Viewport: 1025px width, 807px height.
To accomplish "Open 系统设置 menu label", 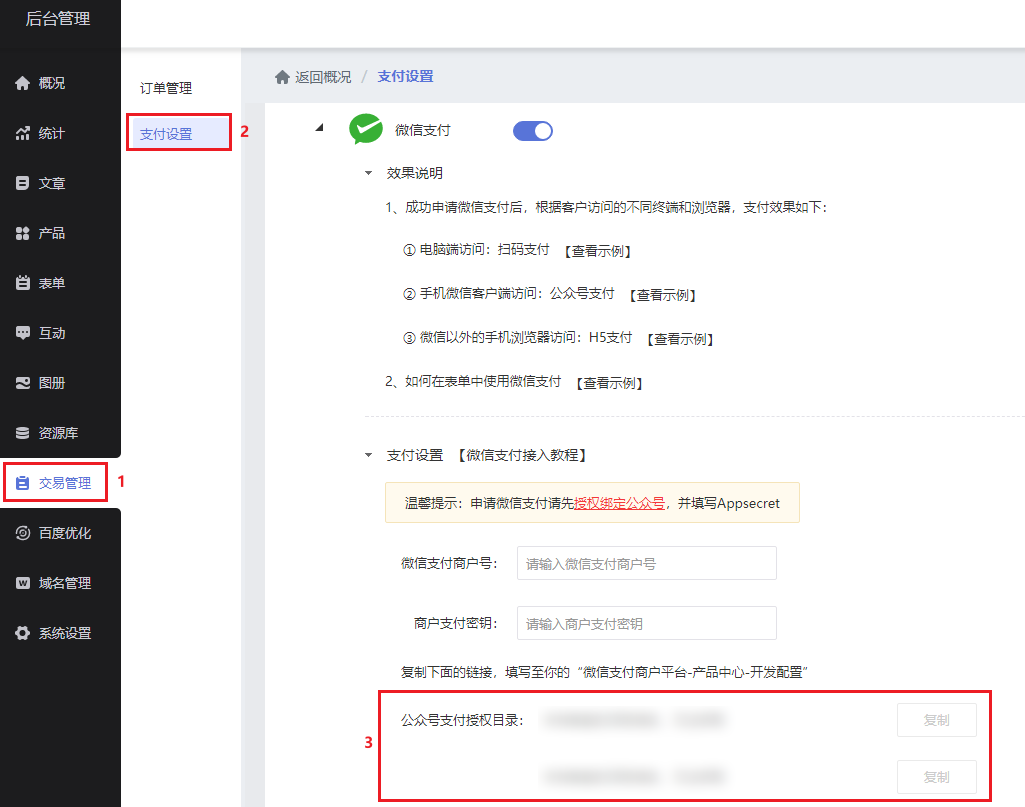I will [65, 633].
